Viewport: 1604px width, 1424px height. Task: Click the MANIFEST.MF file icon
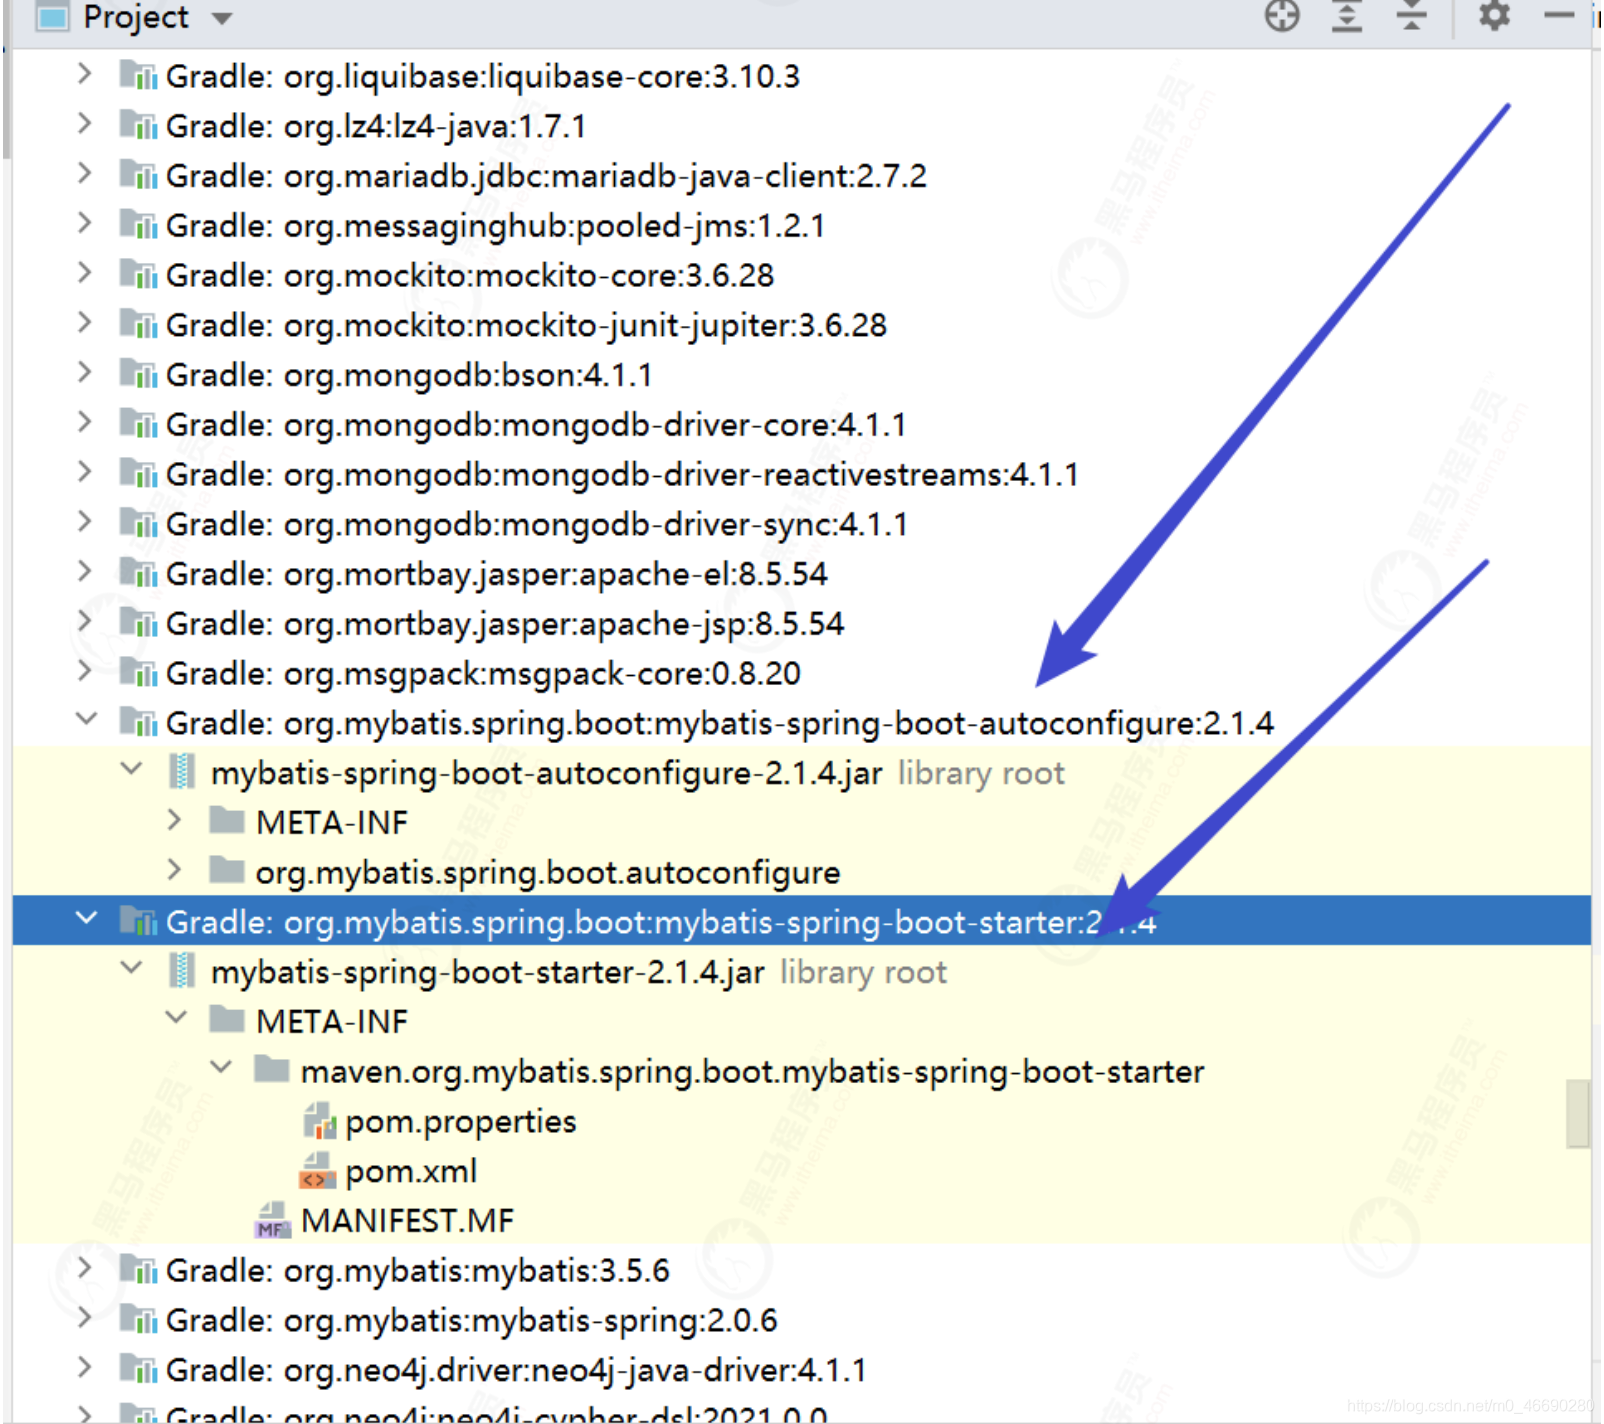point(273,1221)
